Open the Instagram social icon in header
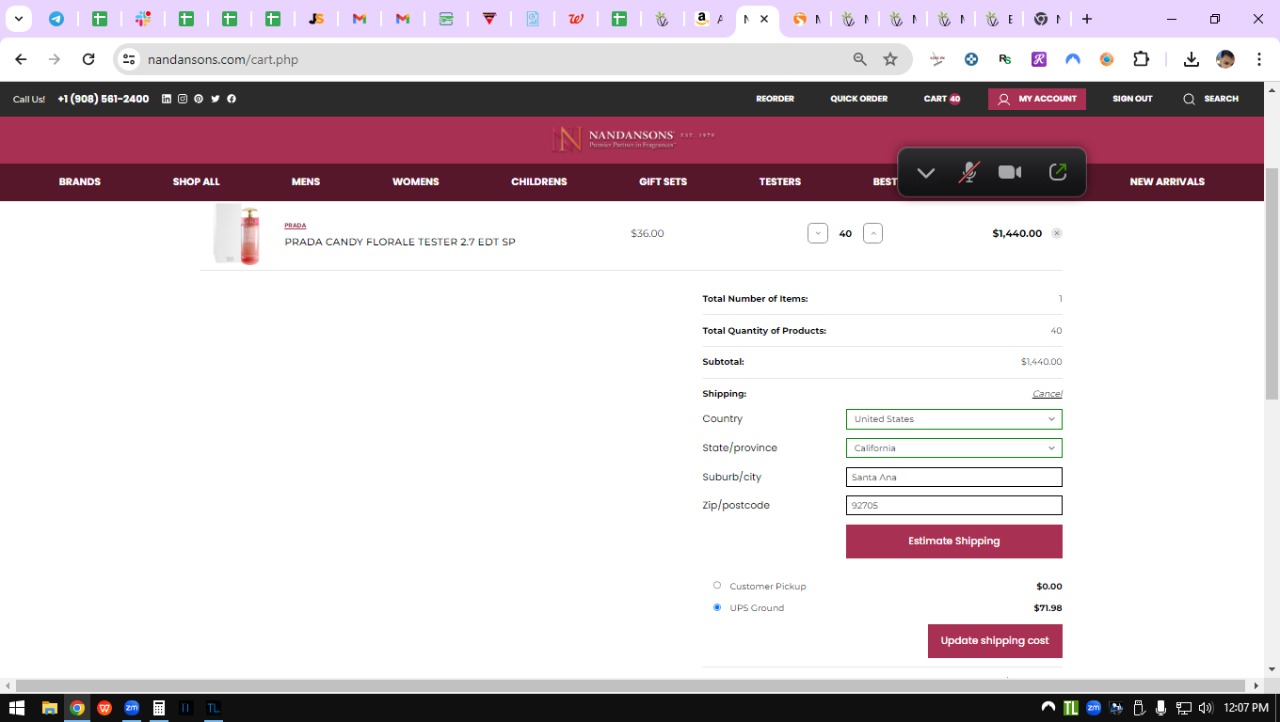1280x722 pixels. point(182,99)
